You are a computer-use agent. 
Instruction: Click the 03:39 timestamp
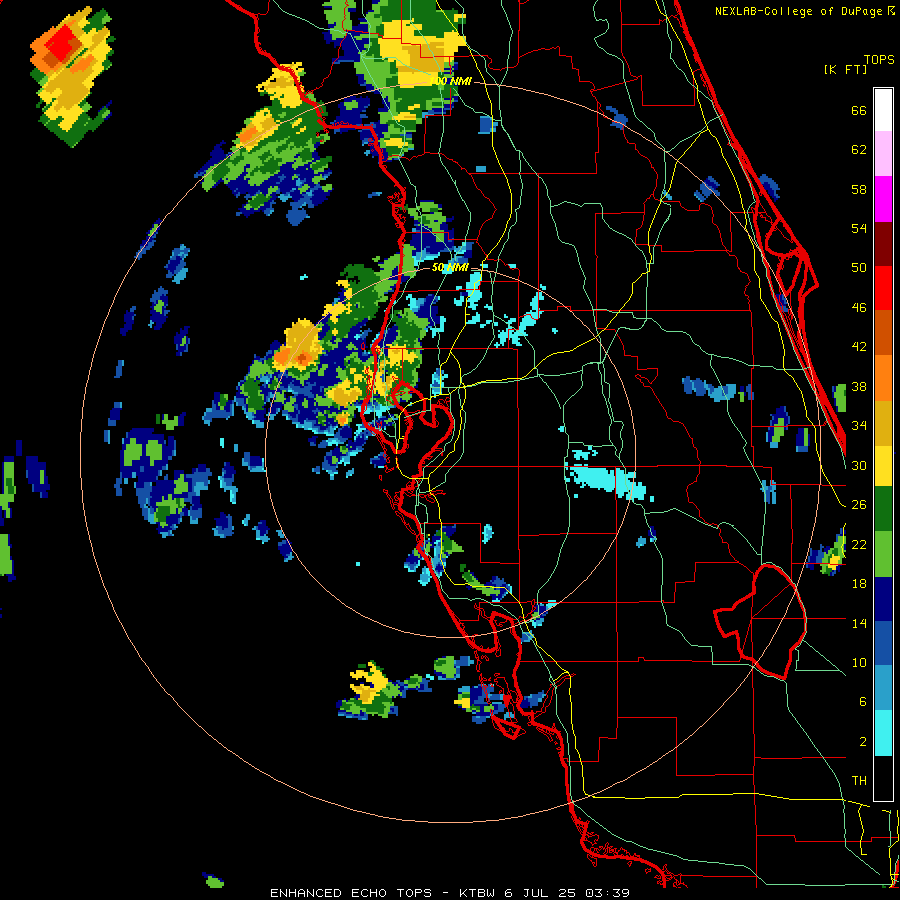[608, 893]
